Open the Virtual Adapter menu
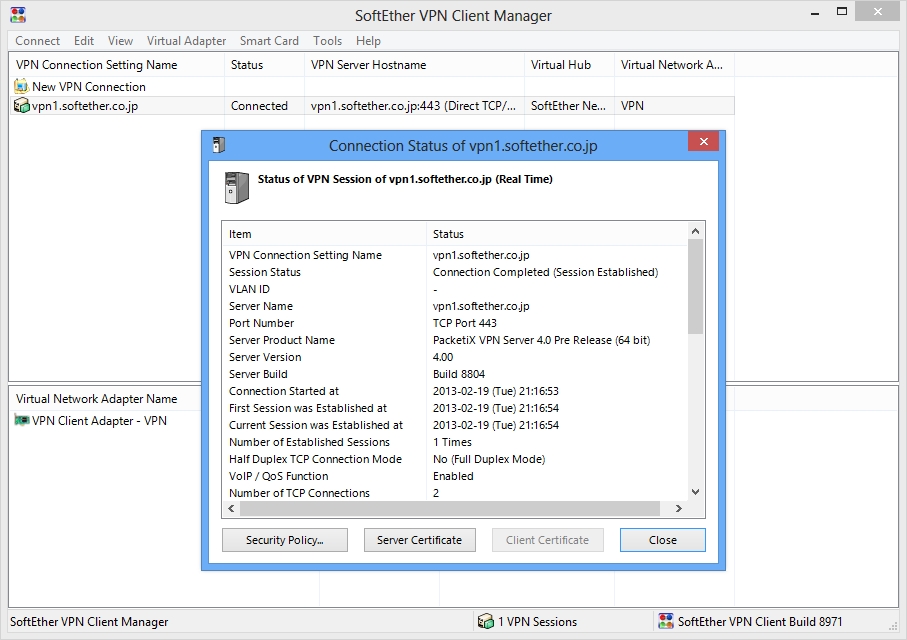This screenshot has width=907, height=640. point(186,40)
